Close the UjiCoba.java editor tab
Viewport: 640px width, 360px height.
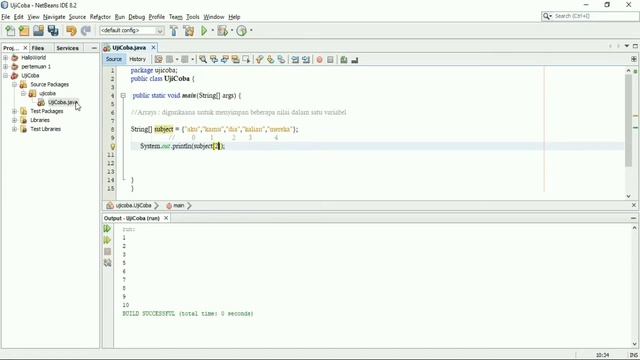[153, 48]
